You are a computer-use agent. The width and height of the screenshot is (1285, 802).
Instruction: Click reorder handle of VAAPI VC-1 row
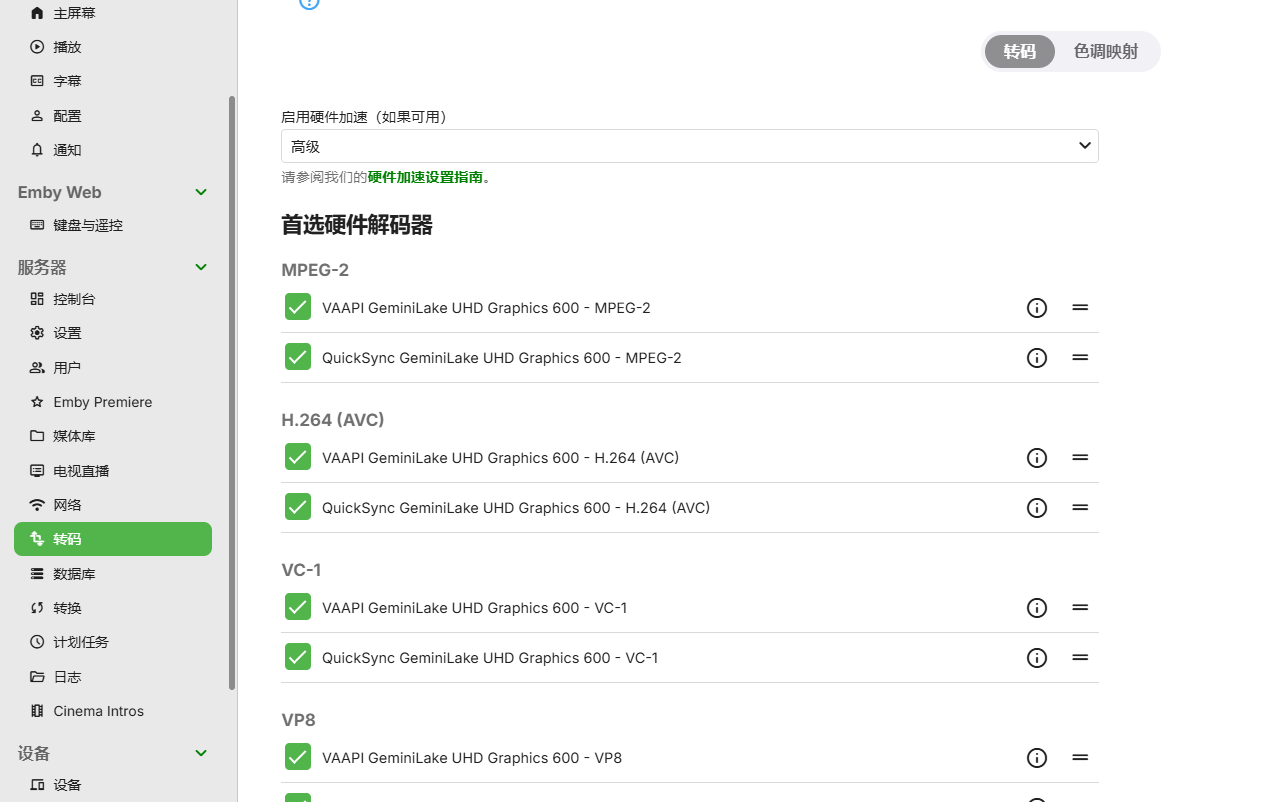(x=1080, y=608)
